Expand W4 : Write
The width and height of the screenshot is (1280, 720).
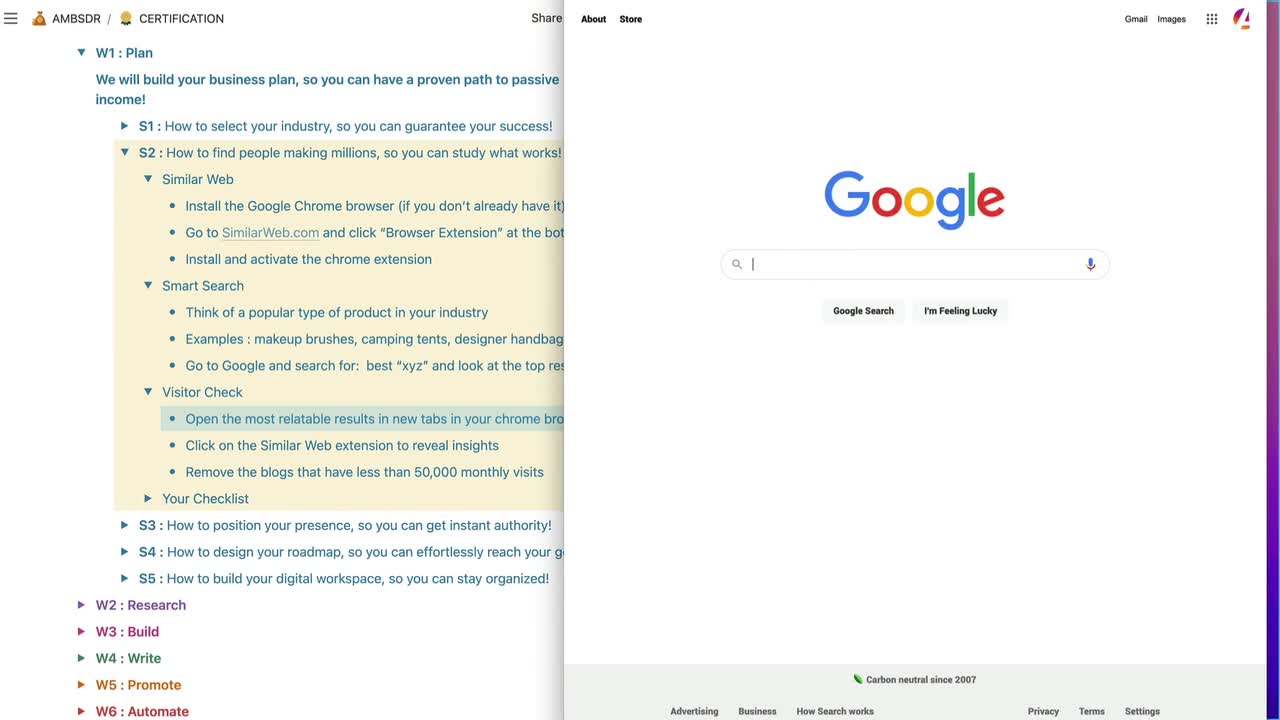pyautogui.click(x=82, y=658)
